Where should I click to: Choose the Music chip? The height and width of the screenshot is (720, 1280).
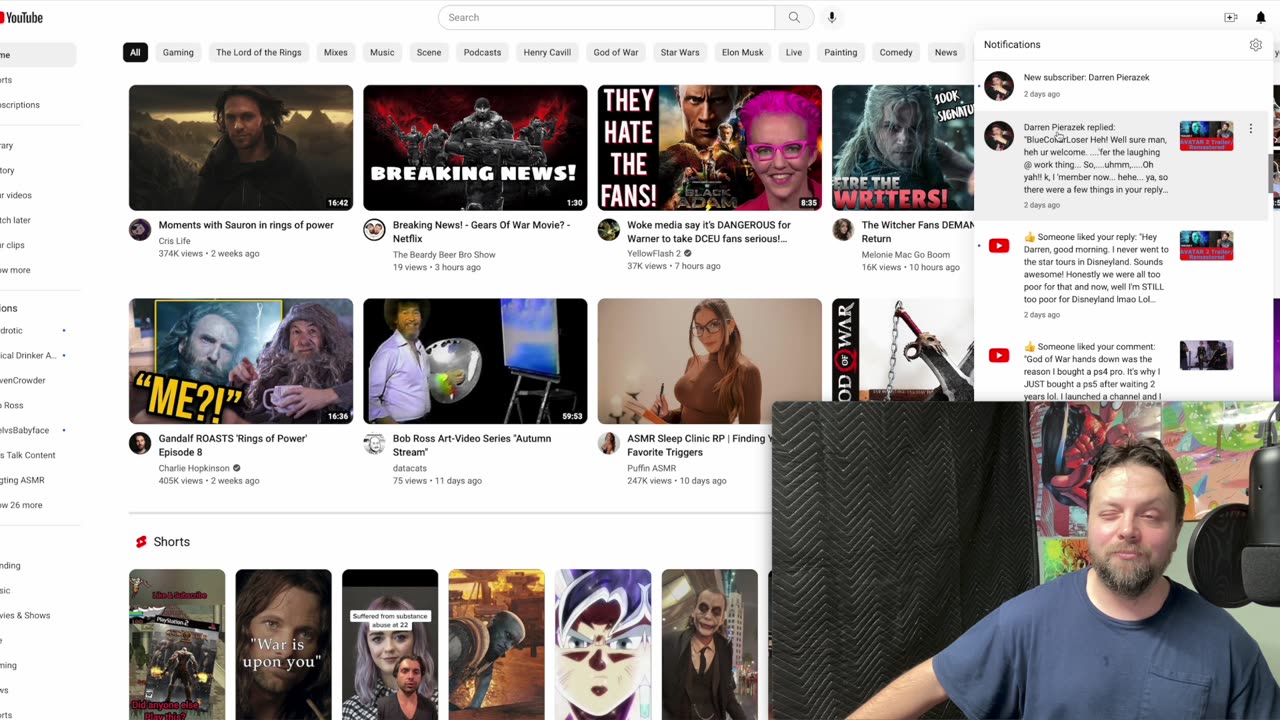[382, 52]
